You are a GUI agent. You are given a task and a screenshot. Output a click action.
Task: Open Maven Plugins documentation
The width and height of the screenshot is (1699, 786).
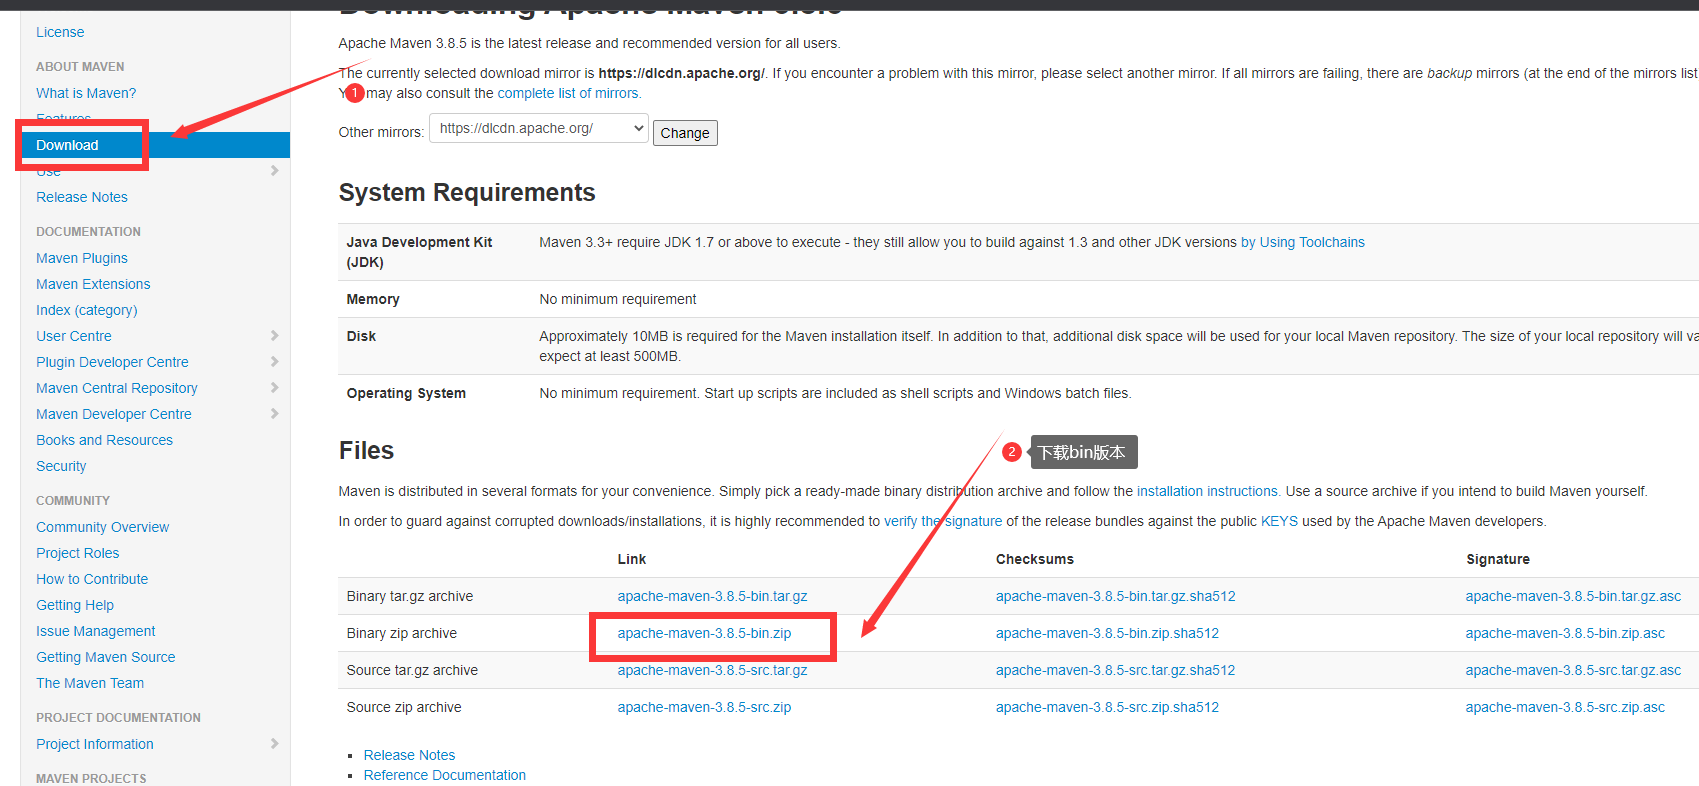click(82, 258)
